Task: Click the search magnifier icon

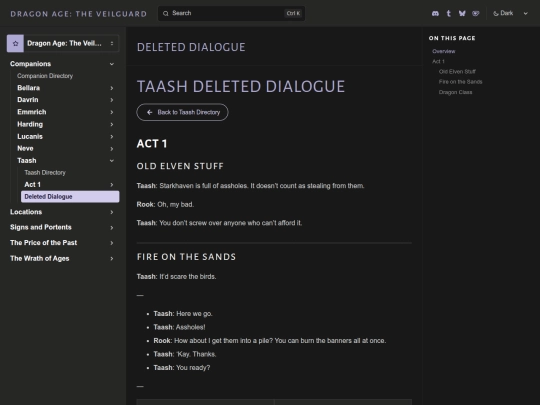Action: pos(166,13)
